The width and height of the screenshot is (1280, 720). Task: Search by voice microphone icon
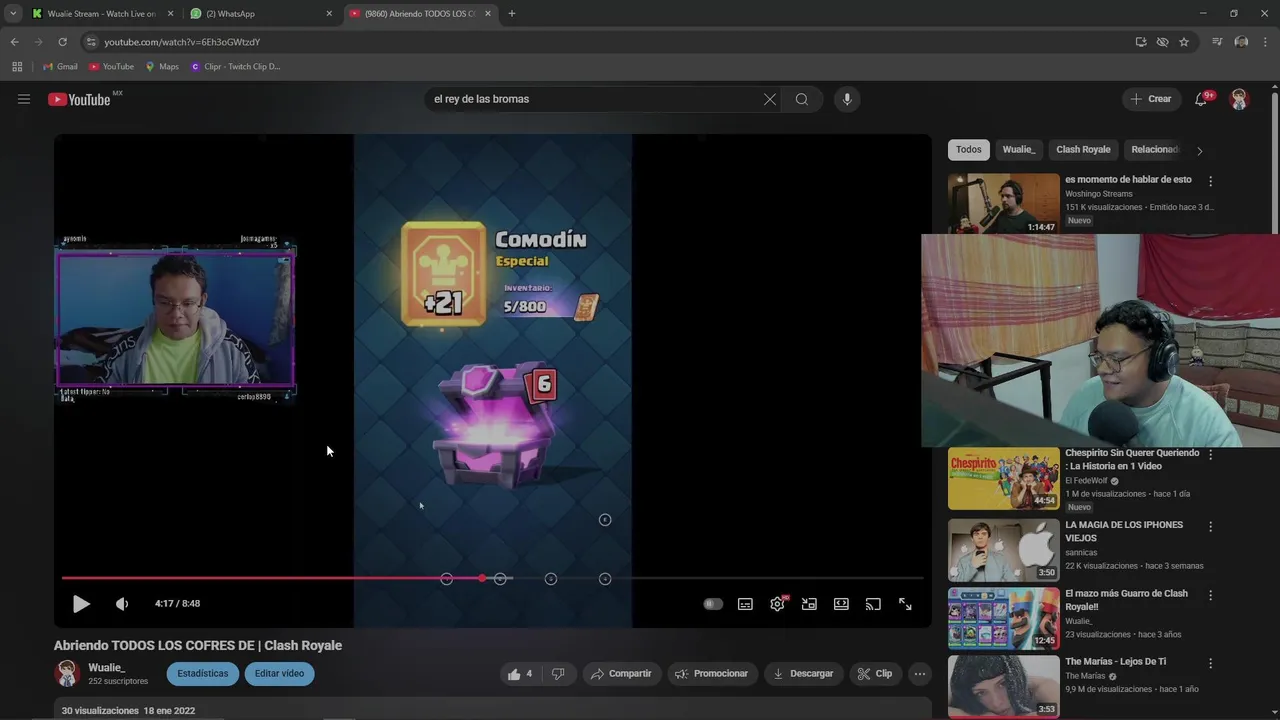847,99
